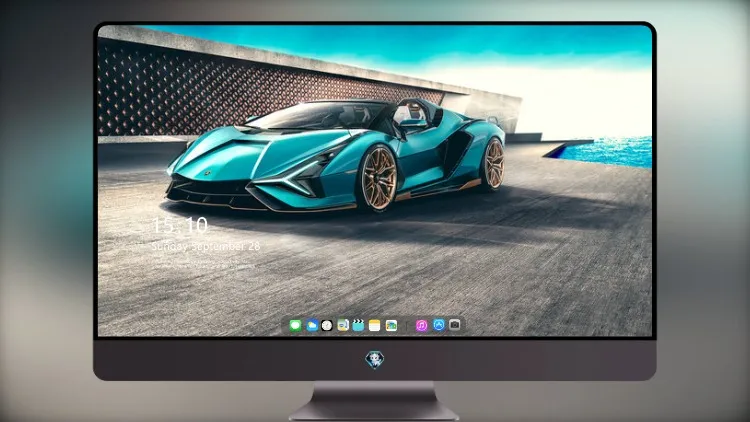The width and height of the screenshot is (750, 422).
Task: Open the clapperboard video app in dock
Action: [x=358, y=326]
